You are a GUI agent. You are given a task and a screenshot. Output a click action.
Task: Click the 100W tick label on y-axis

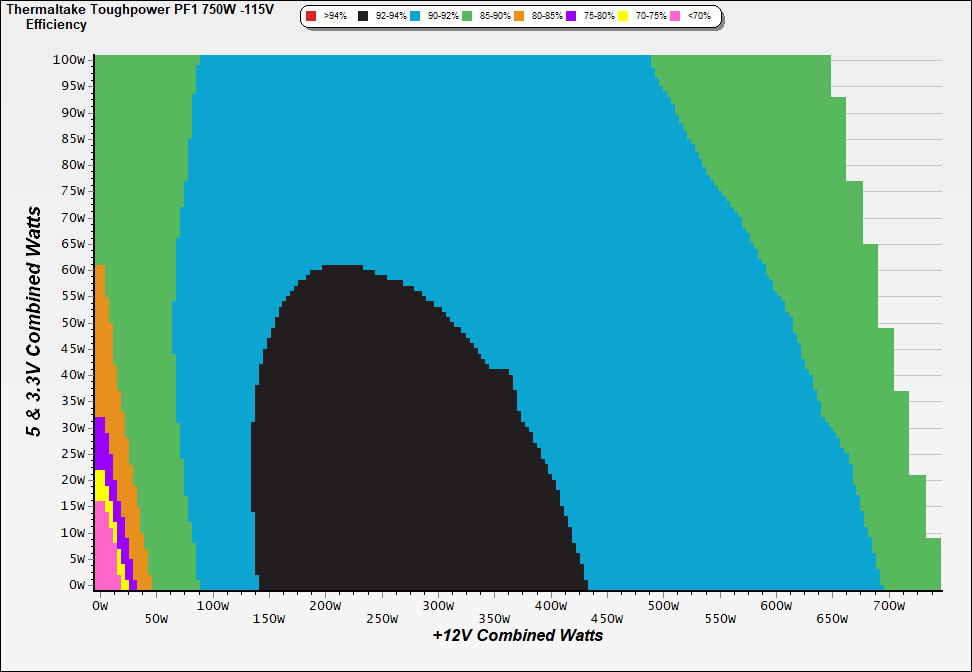(70, 59)
